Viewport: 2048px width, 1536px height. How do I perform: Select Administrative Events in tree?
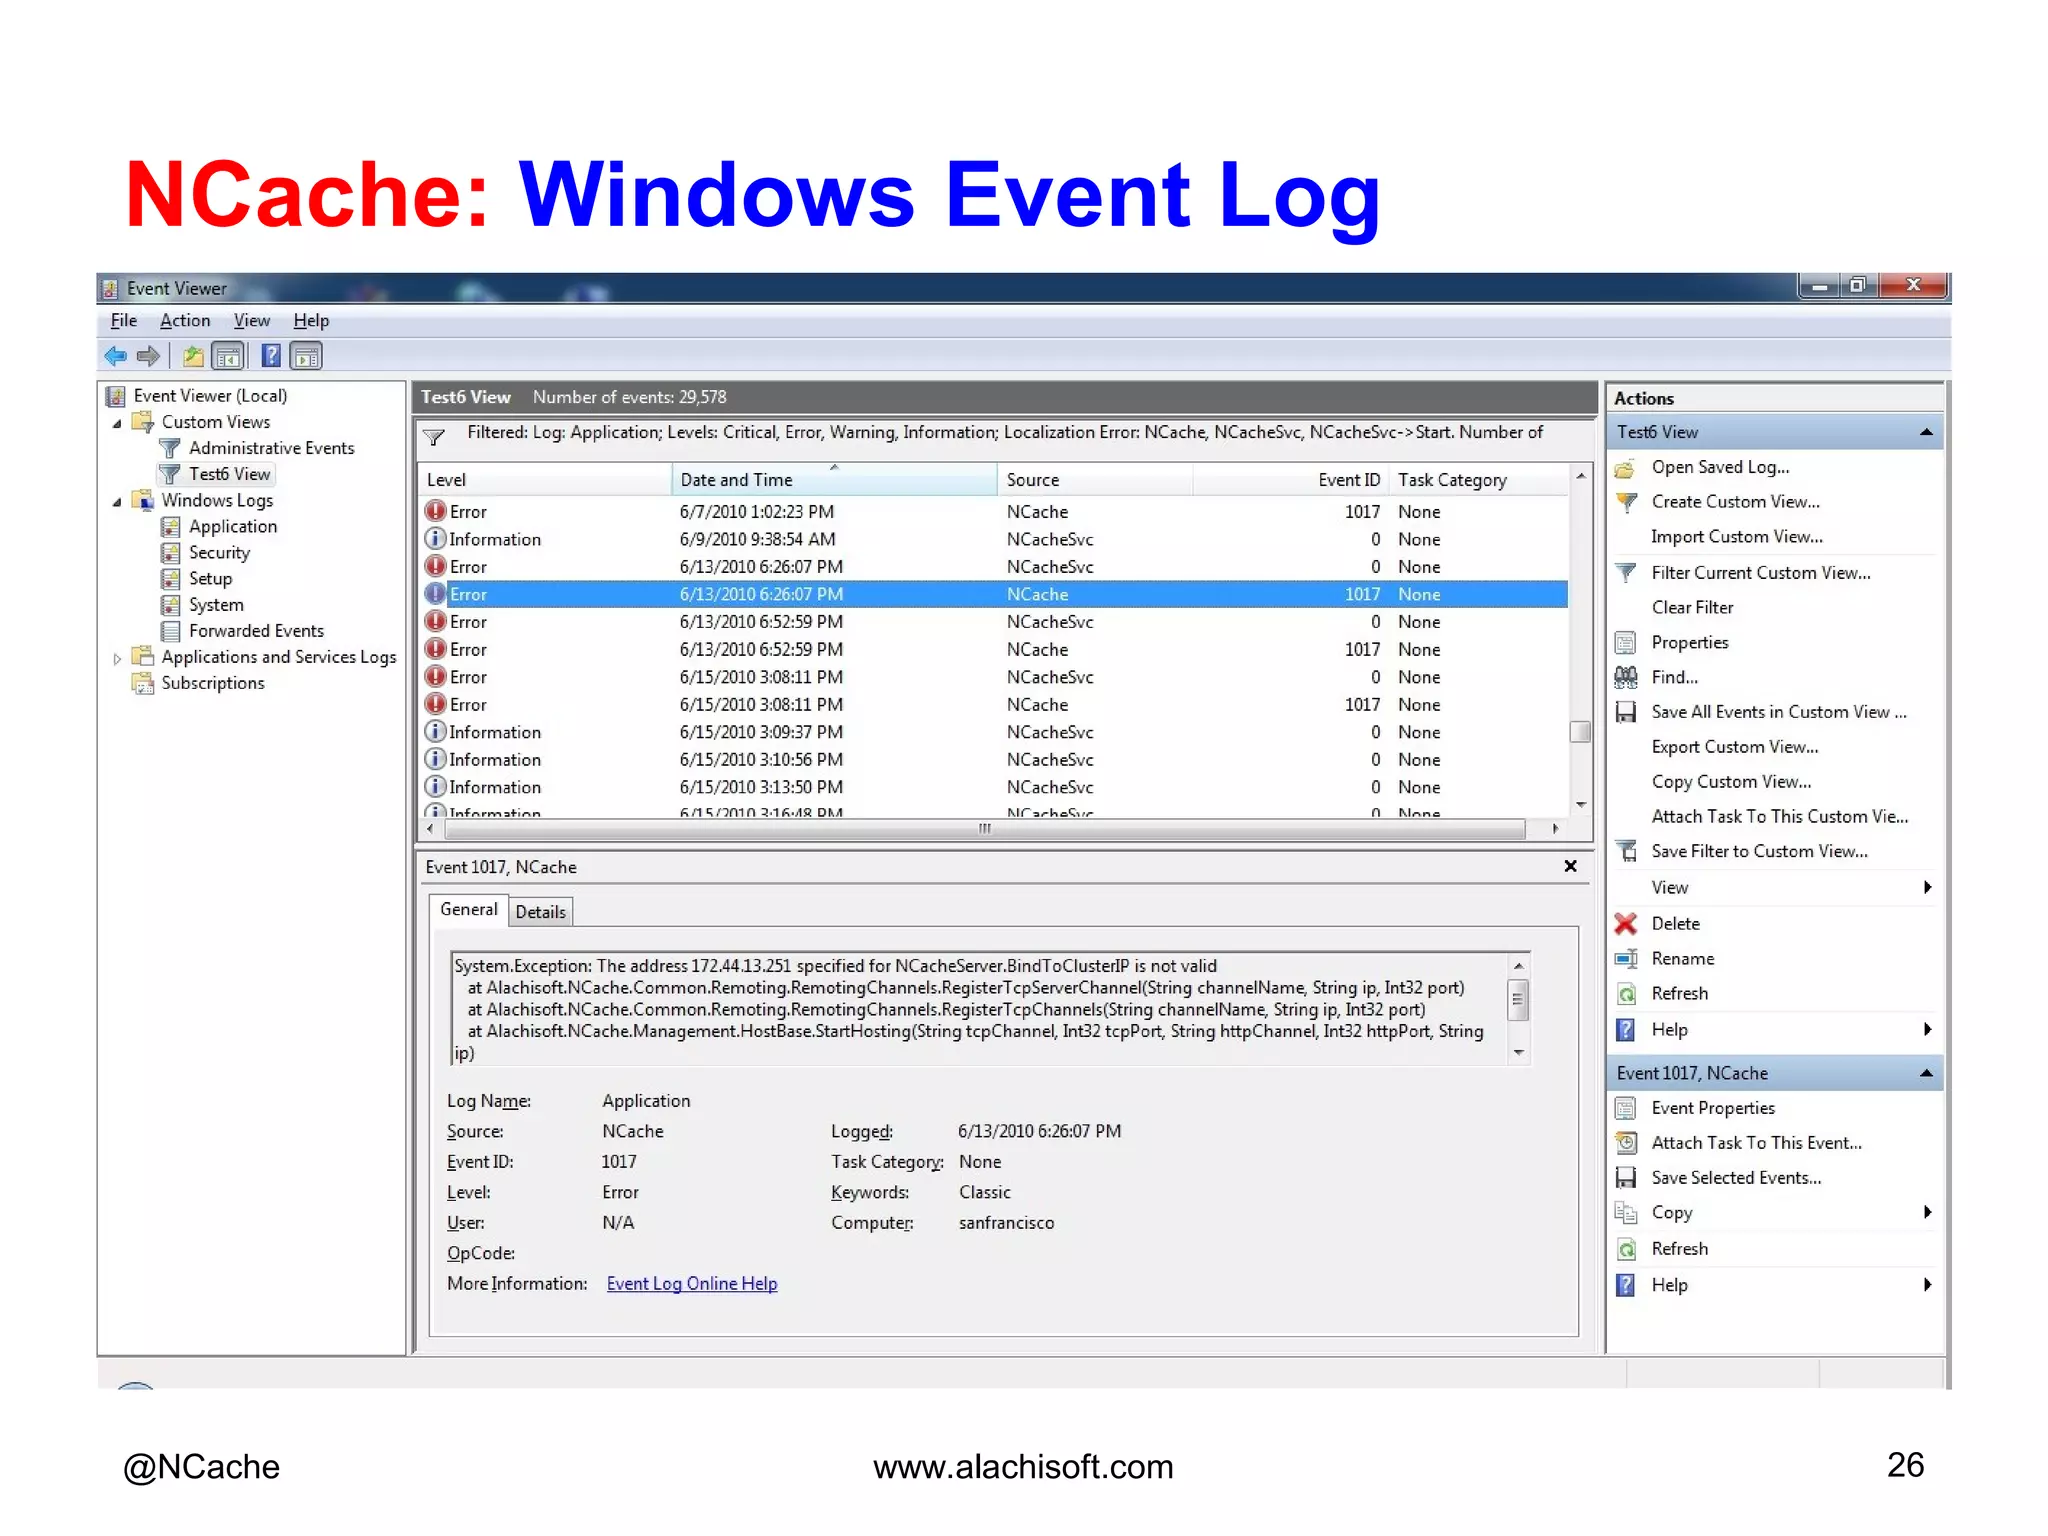tap(271, 448)
